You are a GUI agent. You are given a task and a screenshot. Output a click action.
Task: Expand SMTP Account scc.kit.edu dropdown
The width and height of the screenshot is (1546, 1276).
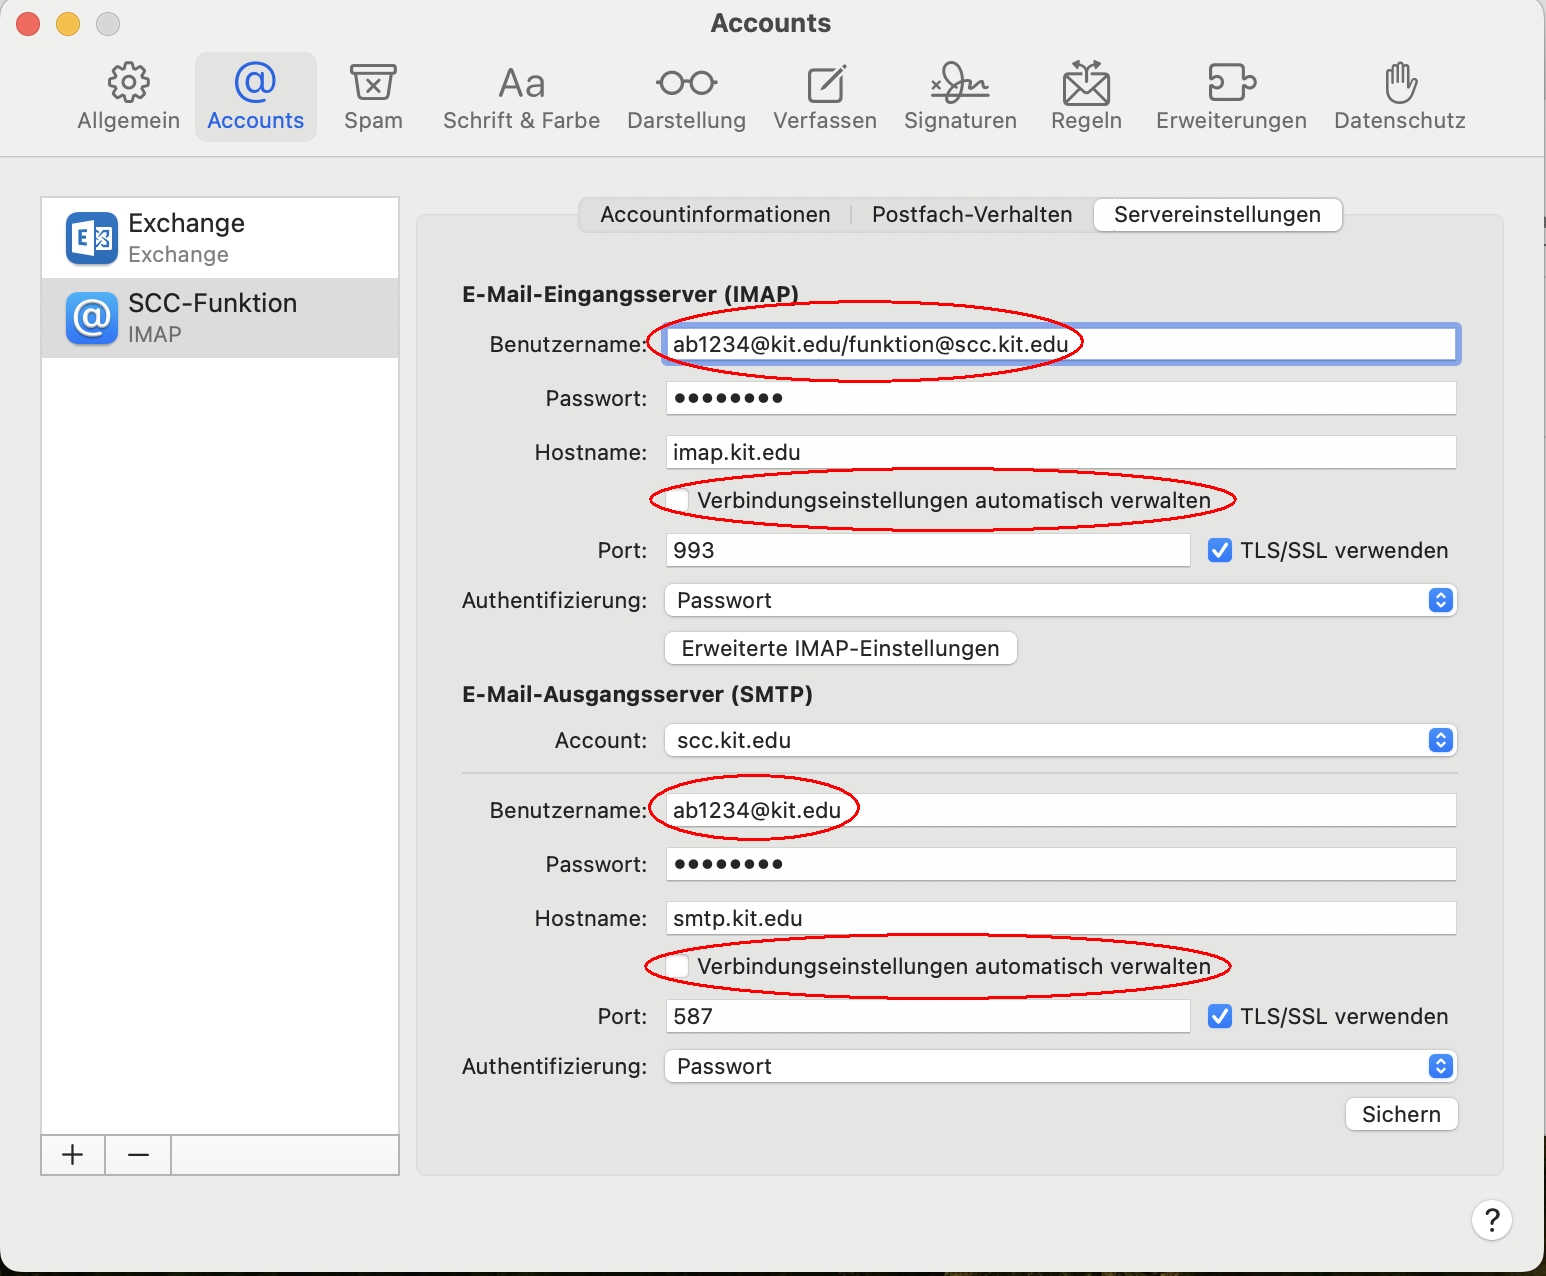pos(1060,740)
